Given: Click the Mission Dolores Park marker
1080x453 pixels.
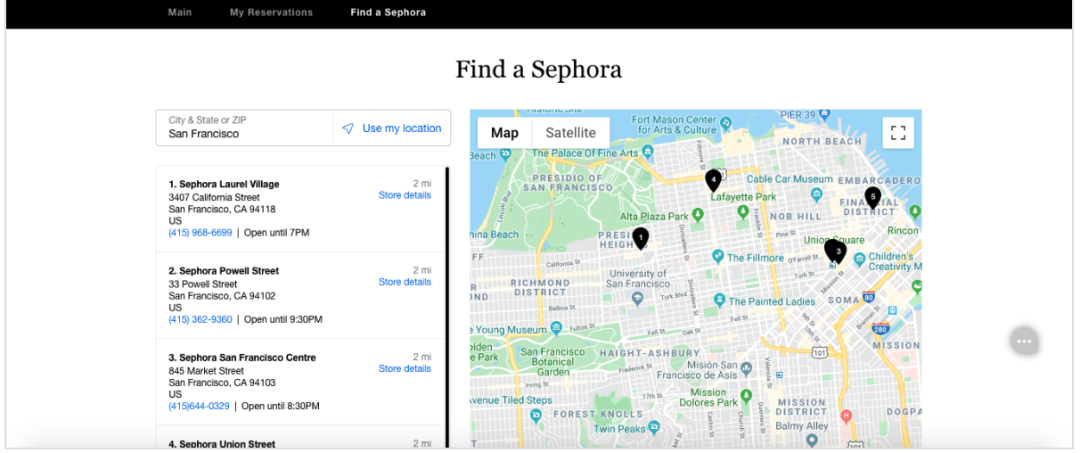Looking at the screenshot, I should (x=746, y=397).
